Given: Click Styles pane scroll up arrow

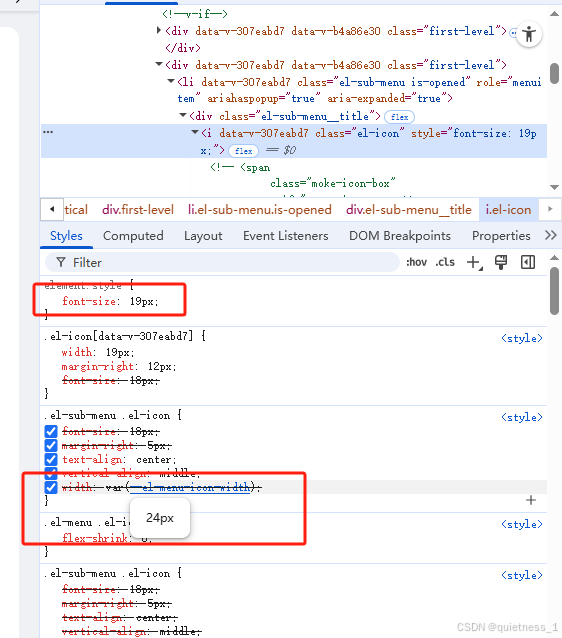Looking at the screenshot, I should [x=554, y=258].
